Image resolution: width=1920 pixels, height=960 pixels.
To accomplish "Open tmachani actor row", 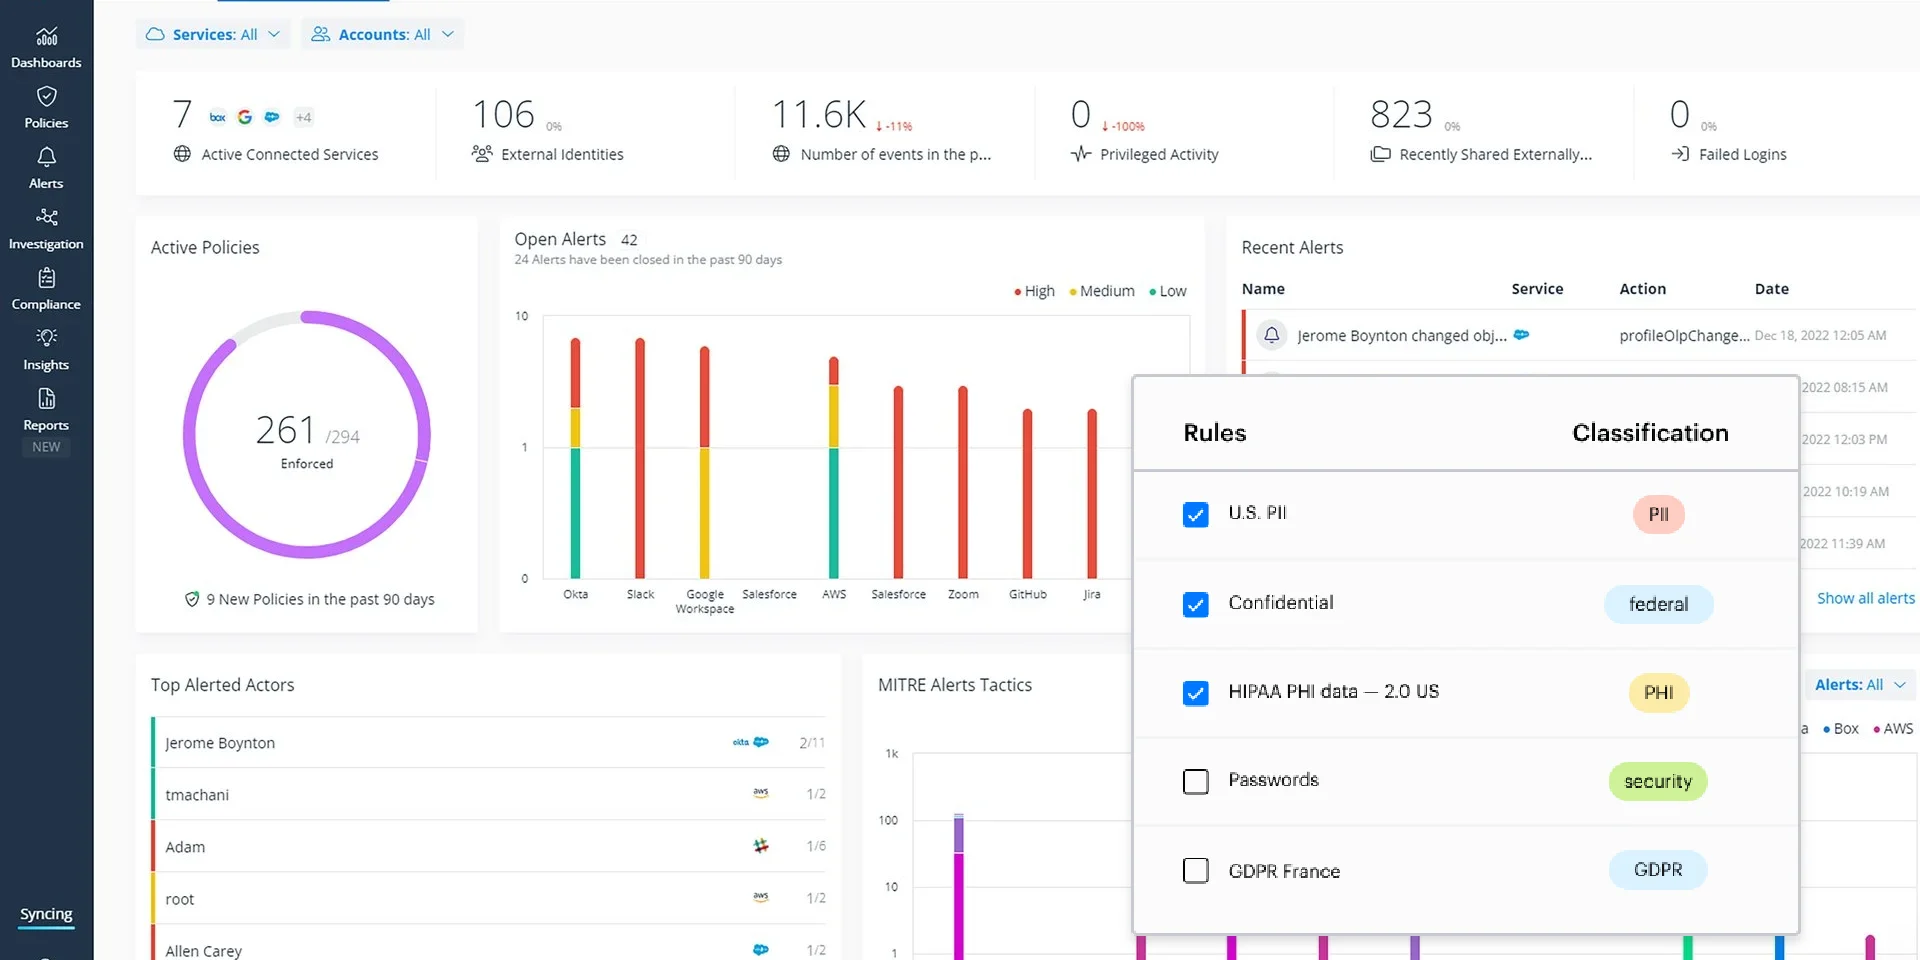I will tap(490, 794).
